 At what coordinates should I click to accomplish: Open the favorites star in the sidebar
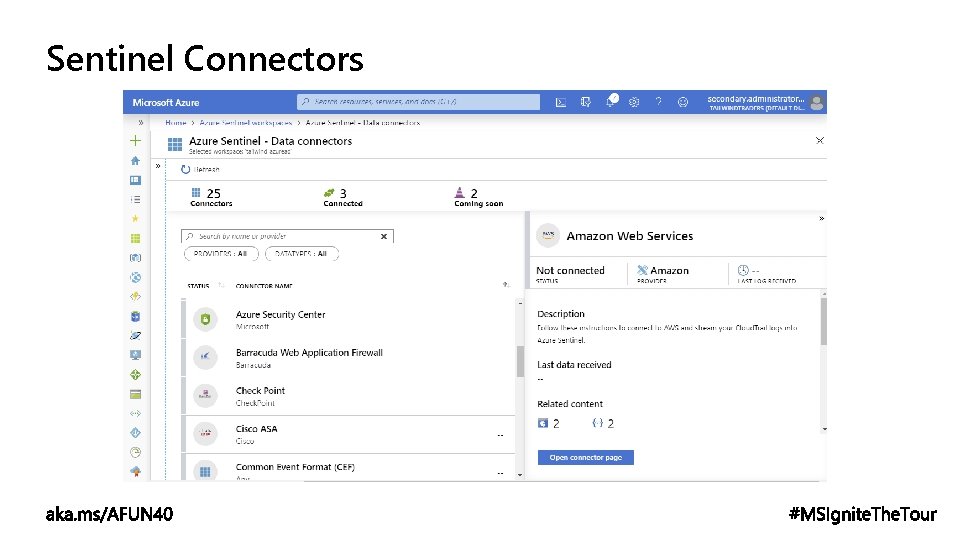tap(135, 218)
